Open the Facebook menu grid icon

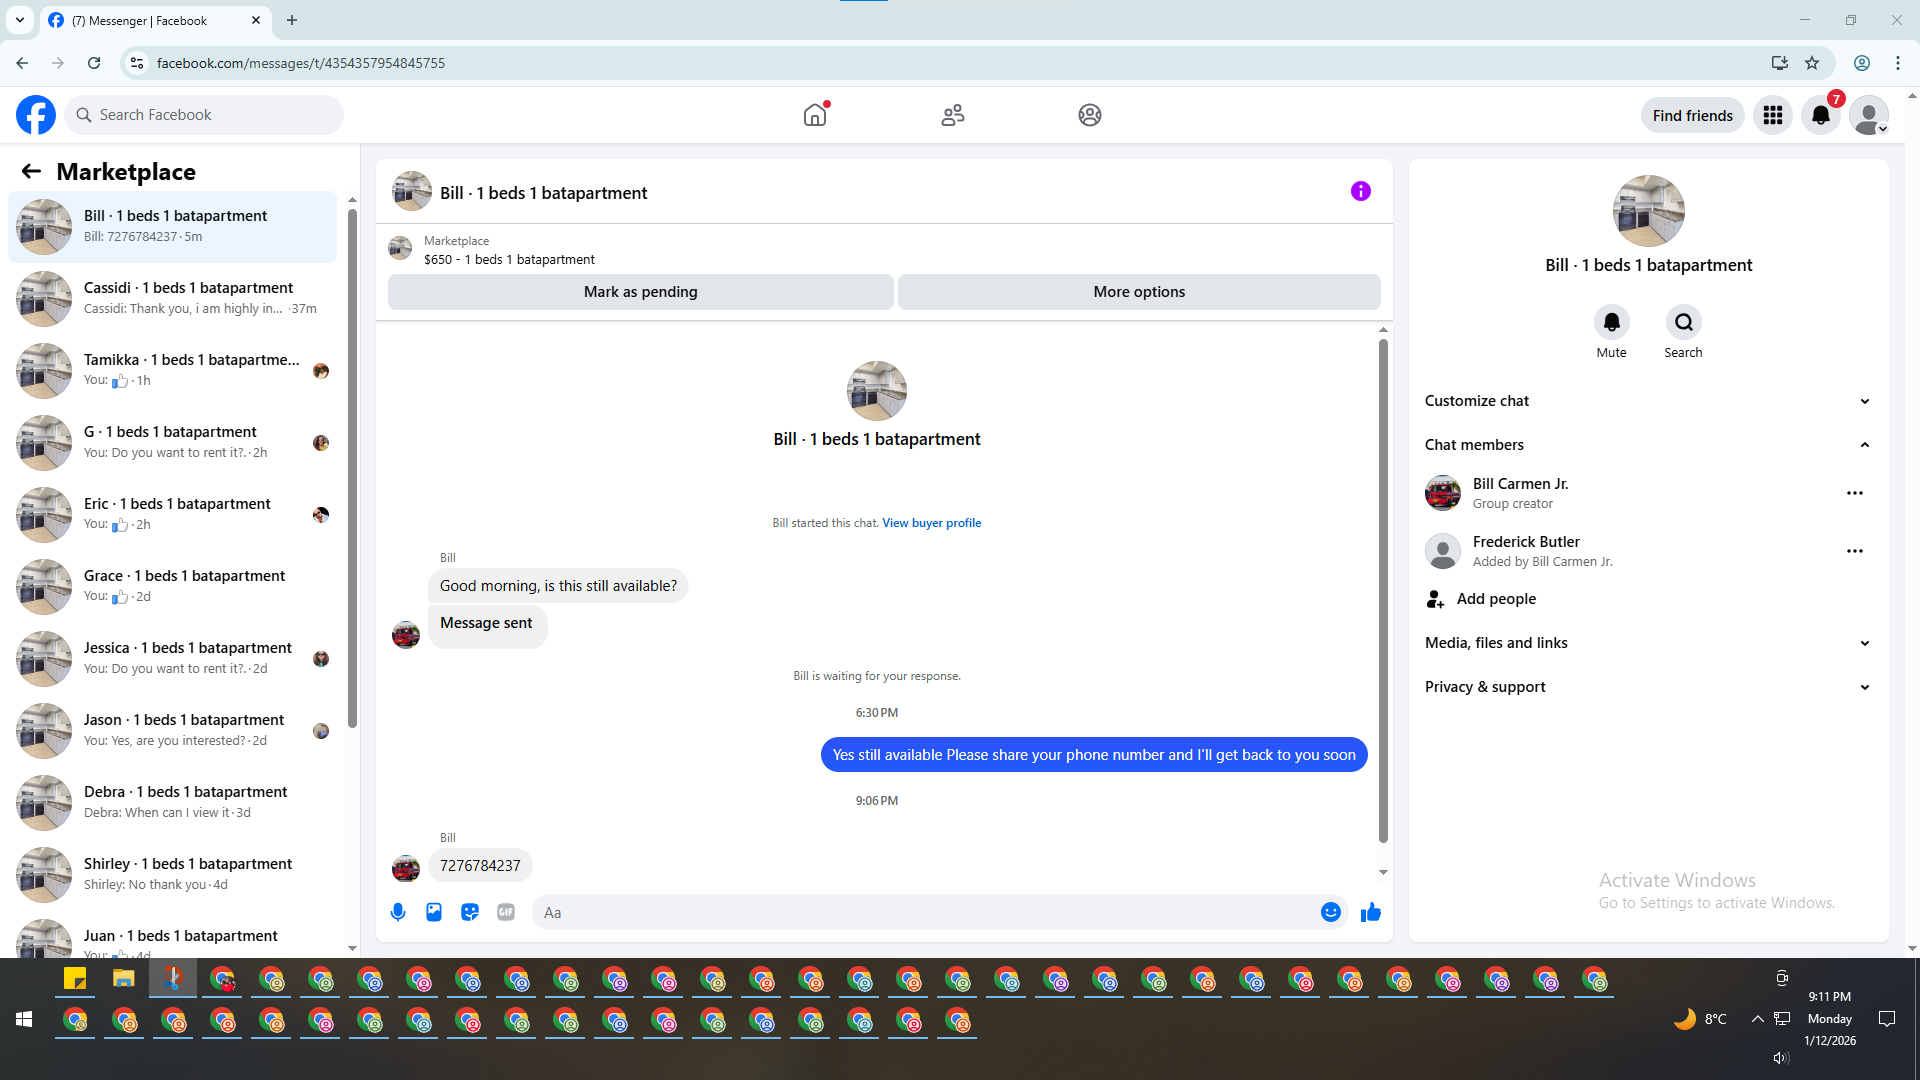[x=1773, y=115]
